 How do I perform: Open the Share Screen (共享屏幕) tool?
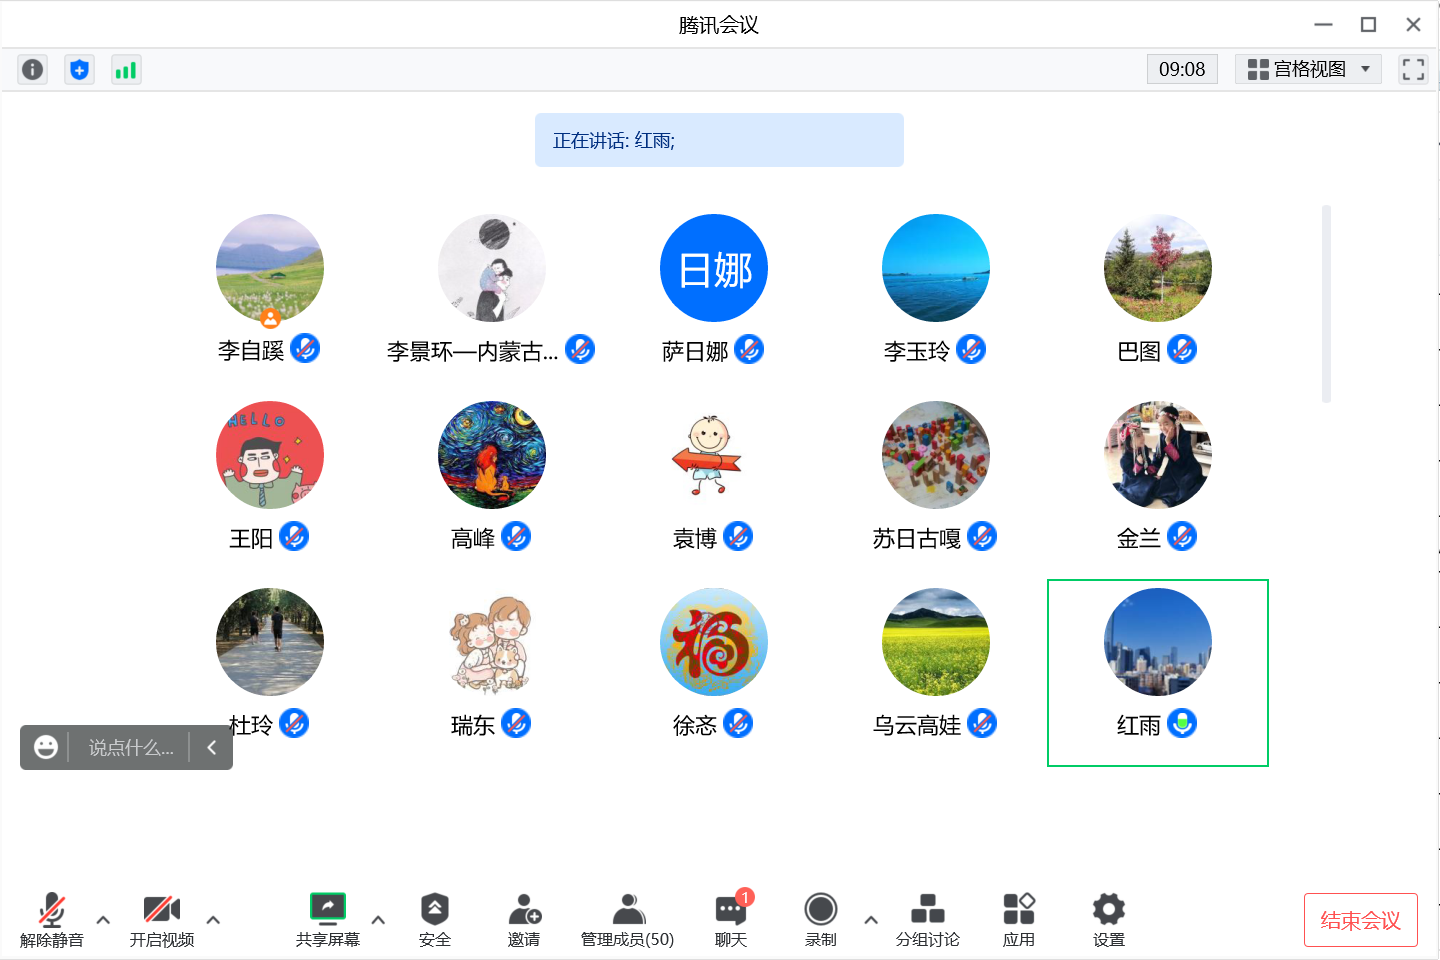click(327, 919)
